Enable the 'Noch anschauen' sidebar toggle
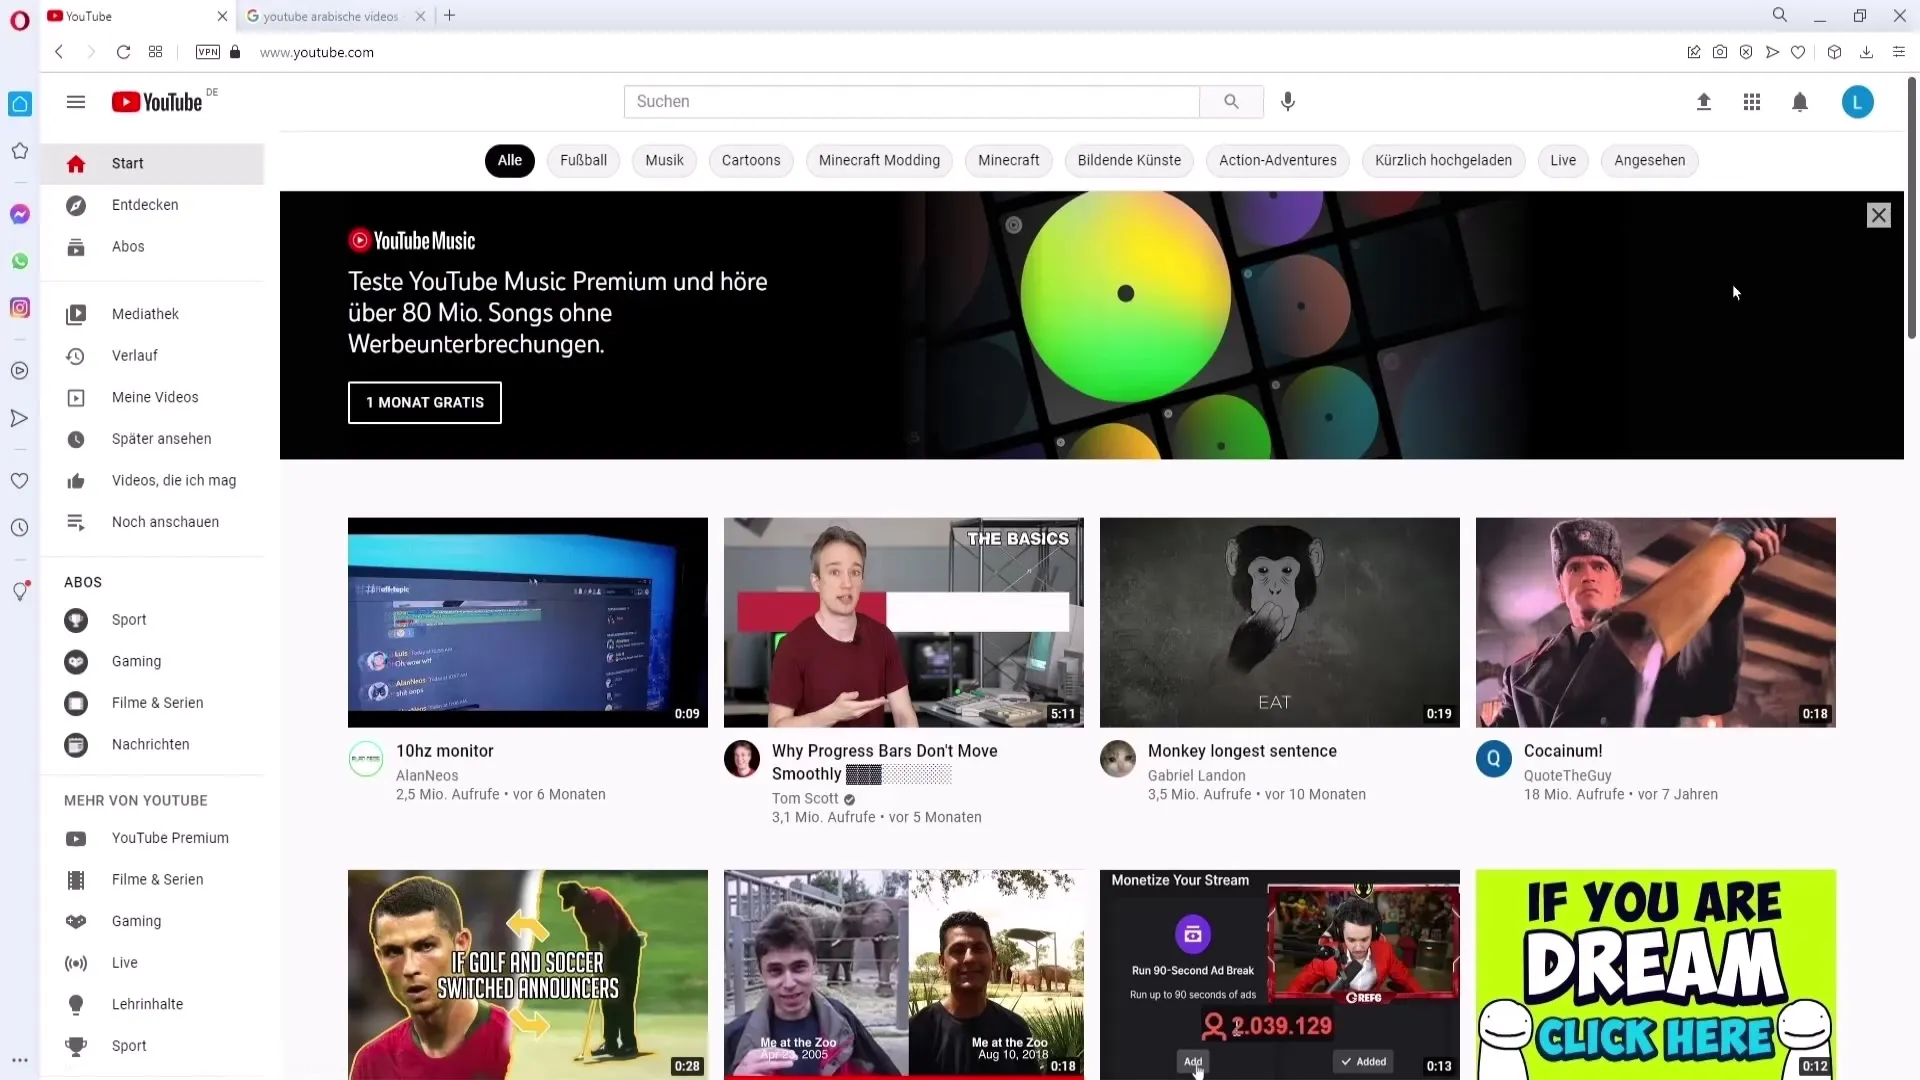Viewport: 1920px width, 1080px height. coord(165,521)
